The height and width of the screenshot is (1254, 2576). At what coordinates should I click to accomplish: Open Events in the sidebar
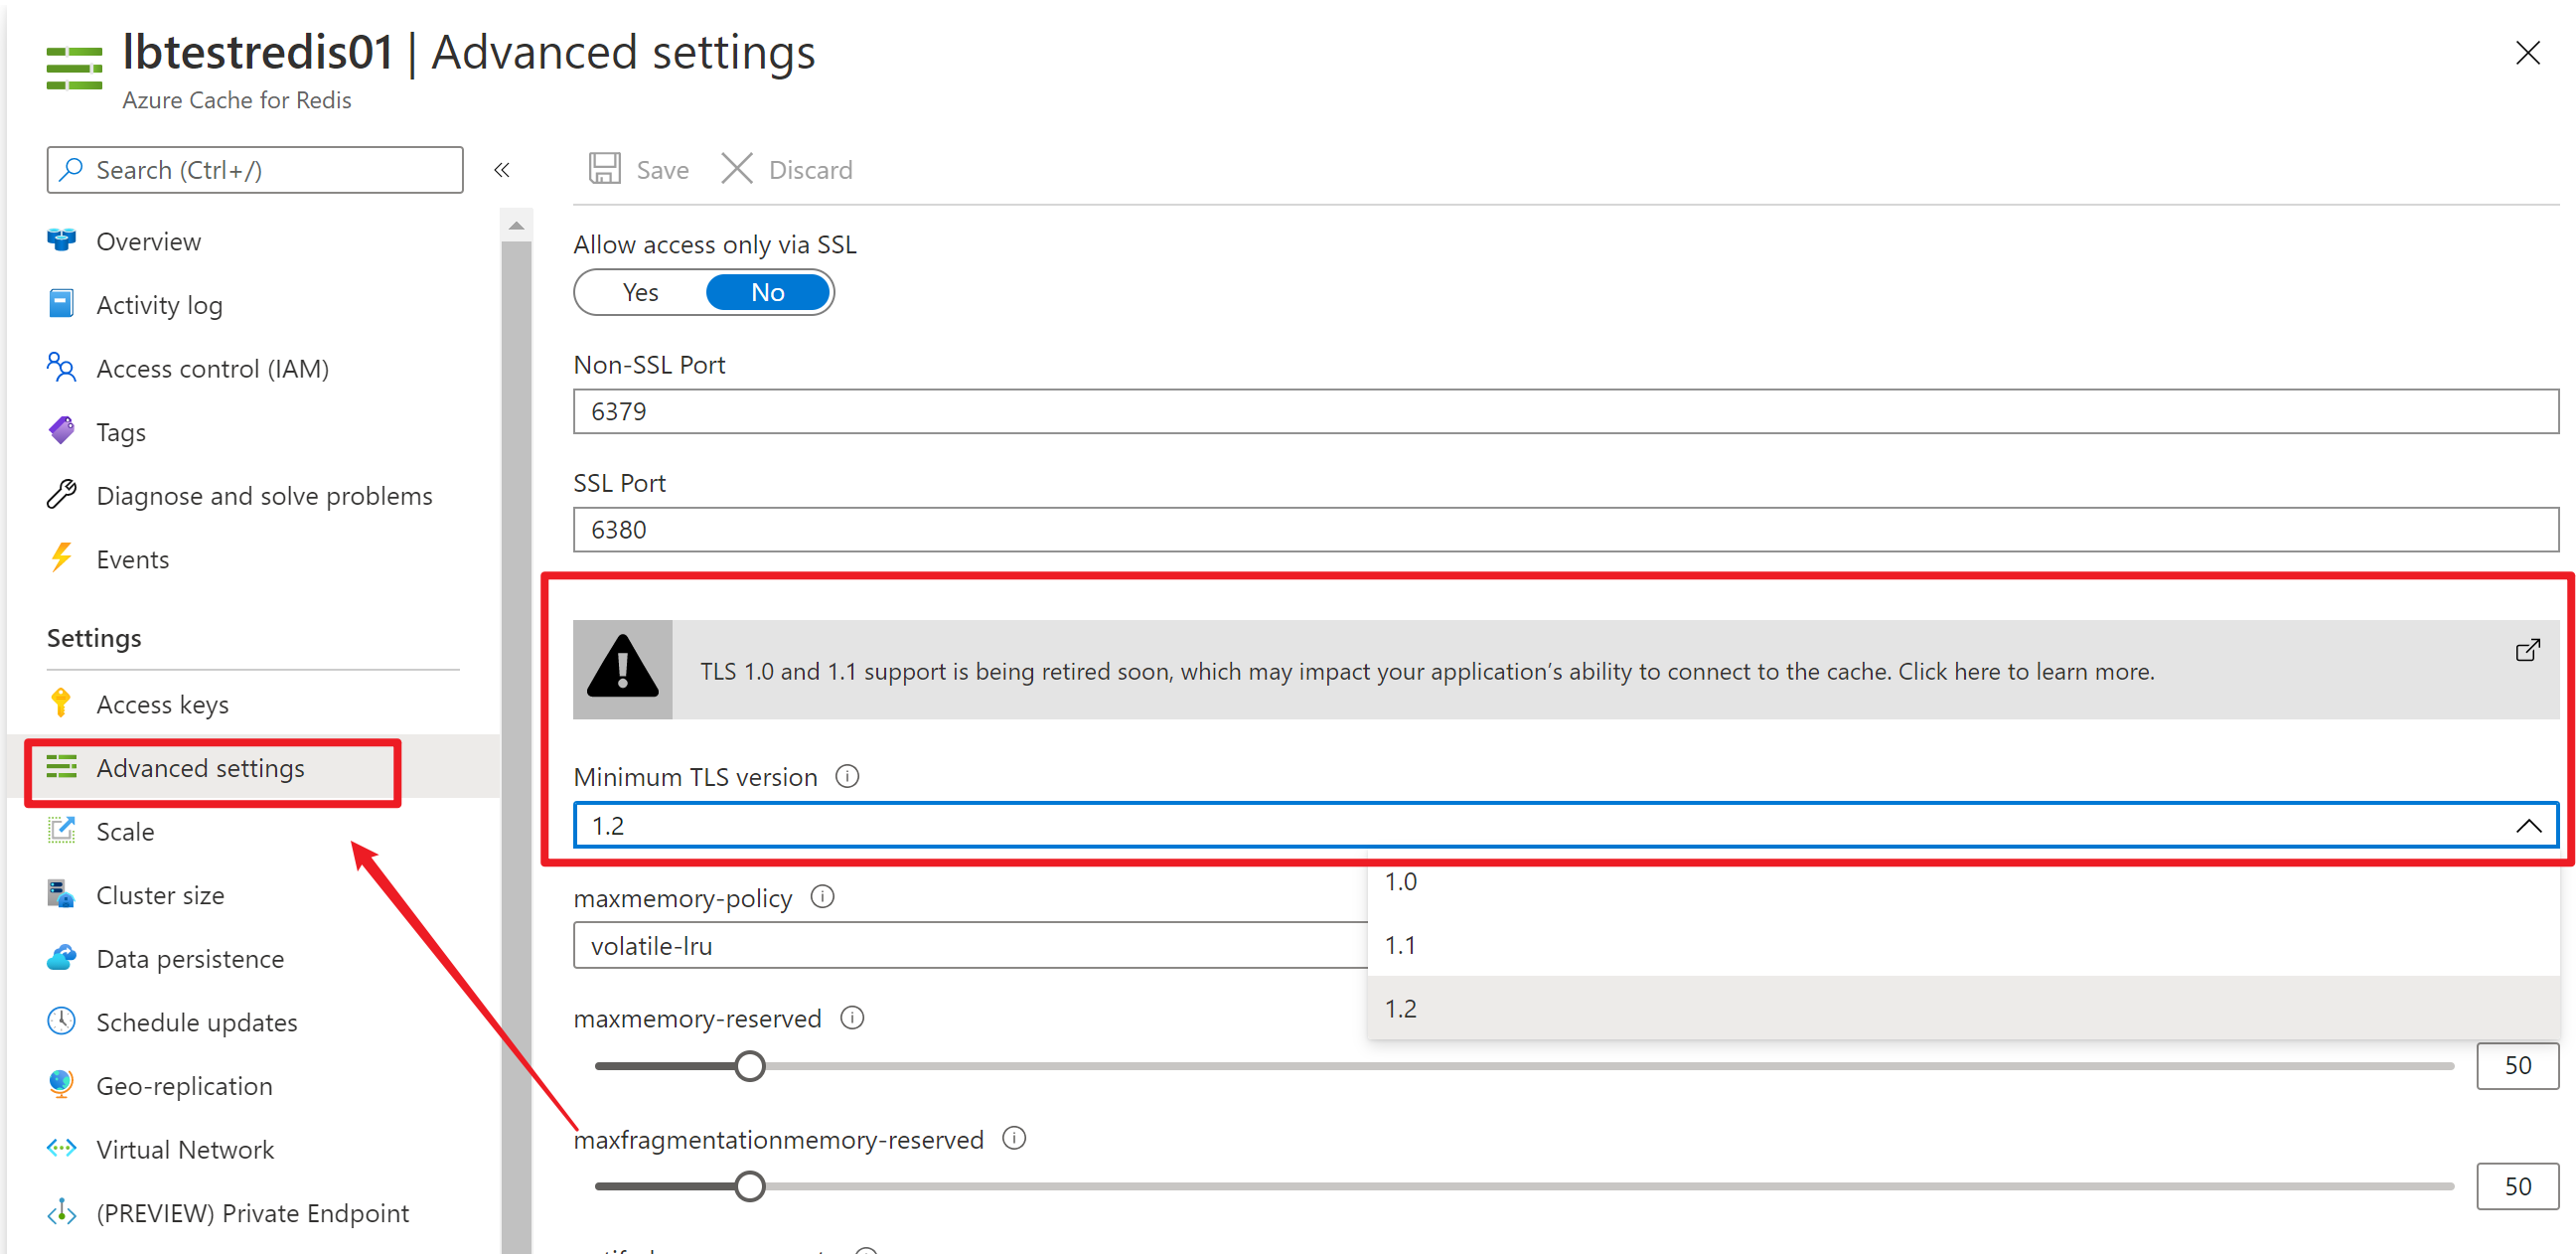pos(133,559)
